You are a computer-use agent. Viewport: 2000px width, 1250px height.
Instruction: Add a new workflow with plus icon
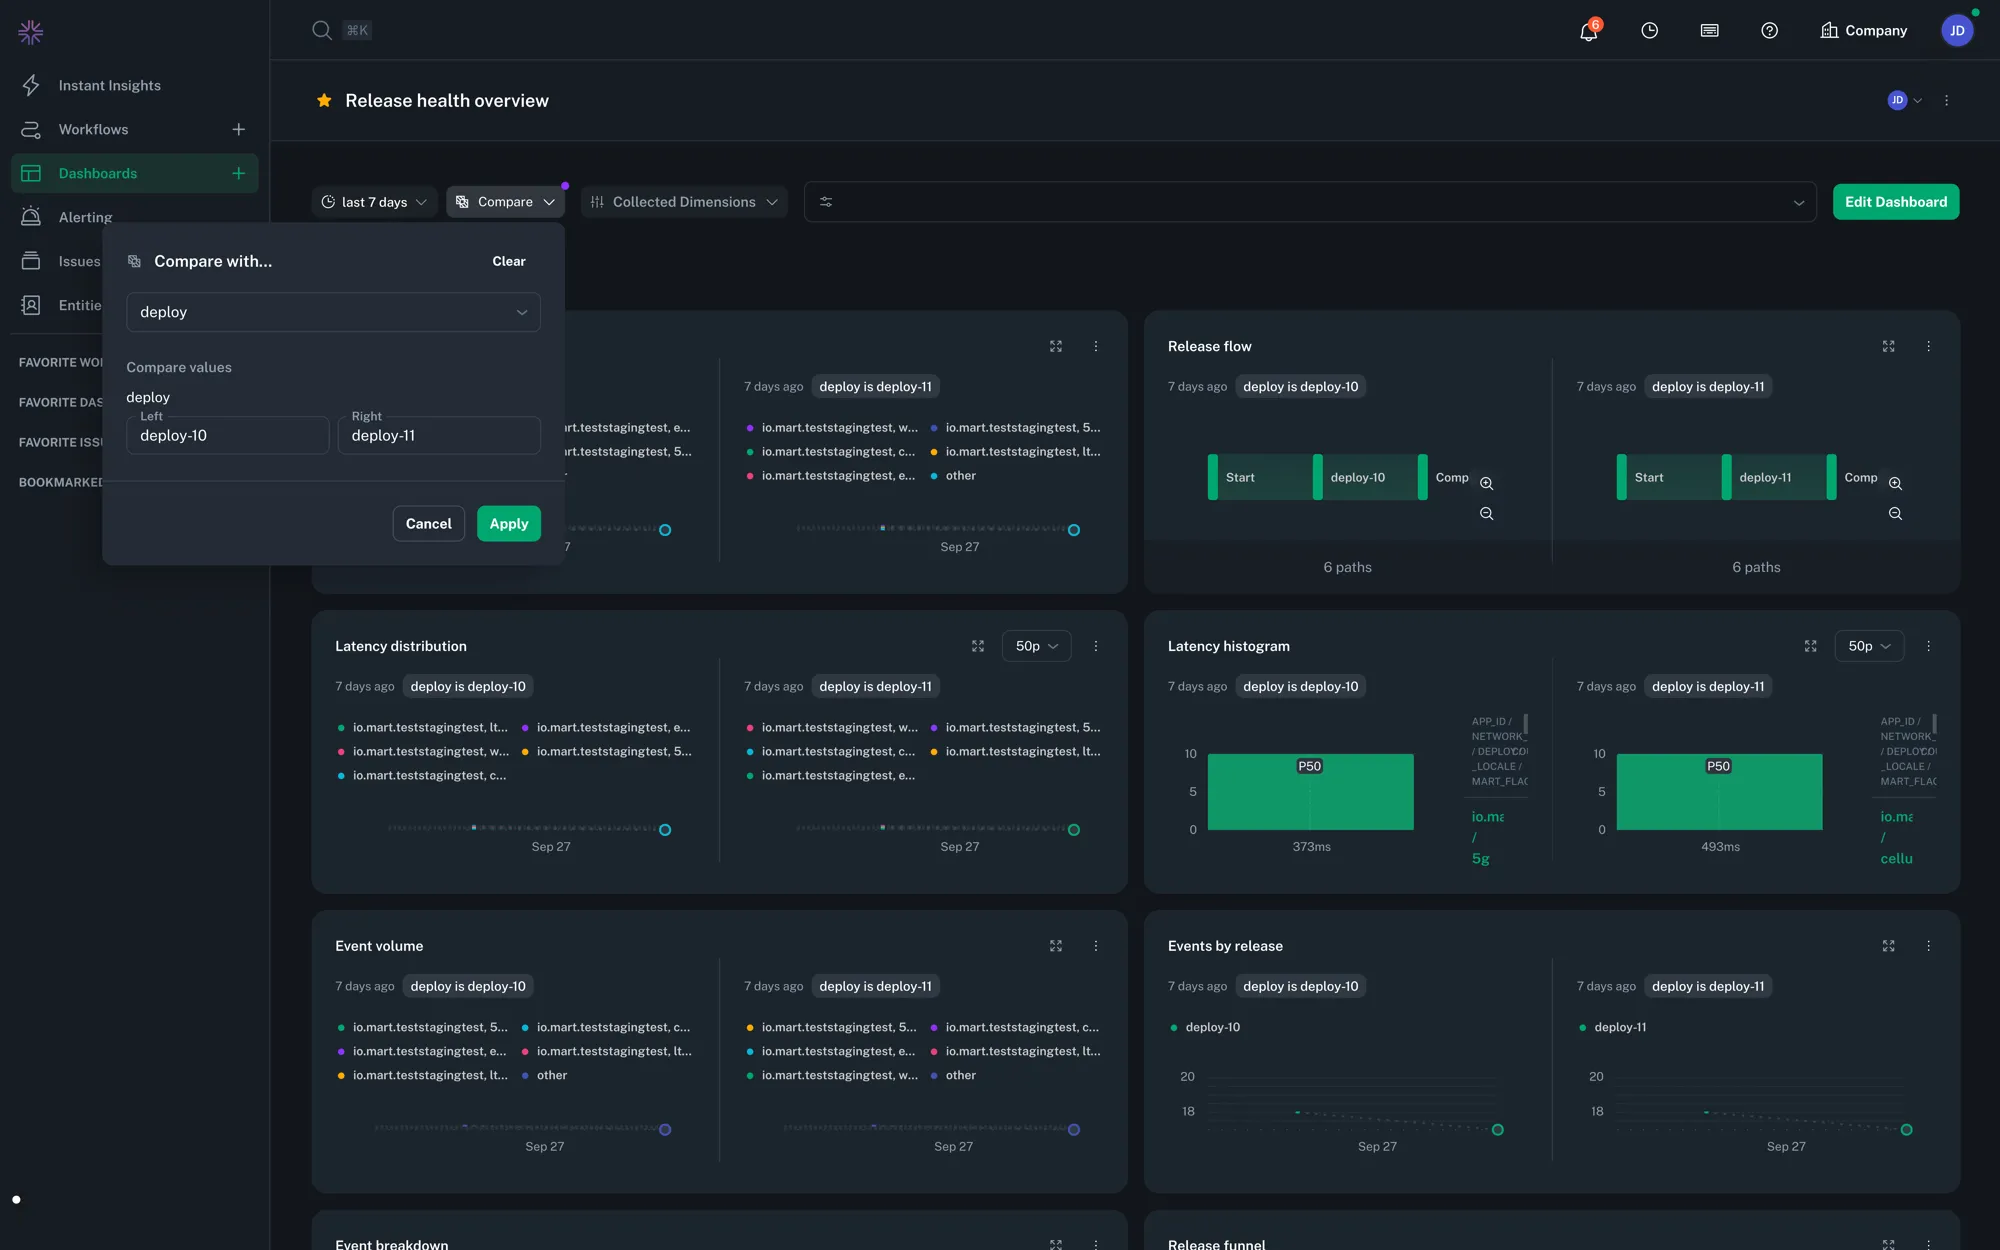click(238, 129)
